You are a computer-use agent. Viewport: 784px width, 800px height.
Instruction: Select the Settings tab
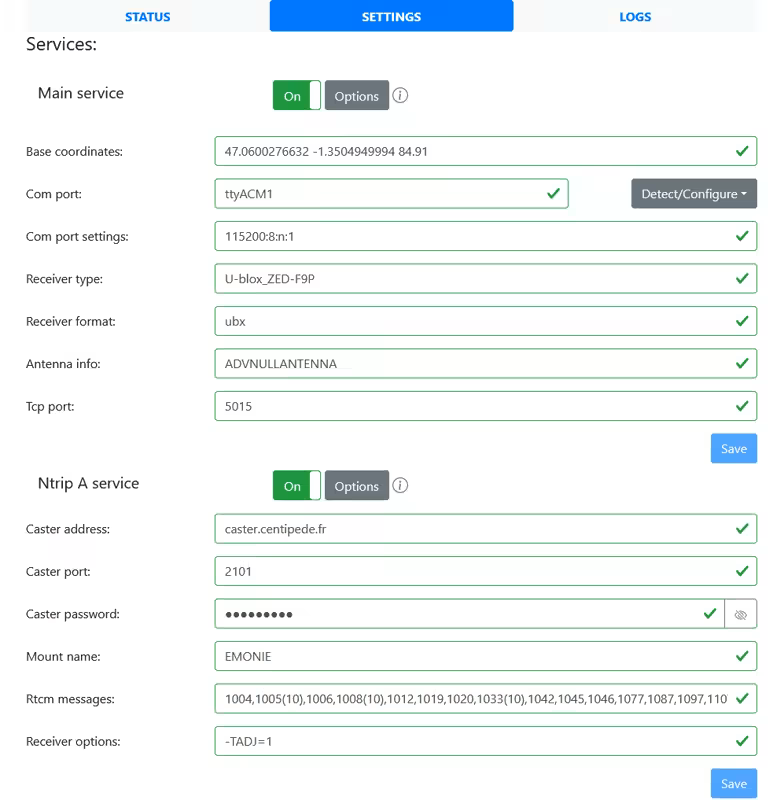[x=391, y=17]
